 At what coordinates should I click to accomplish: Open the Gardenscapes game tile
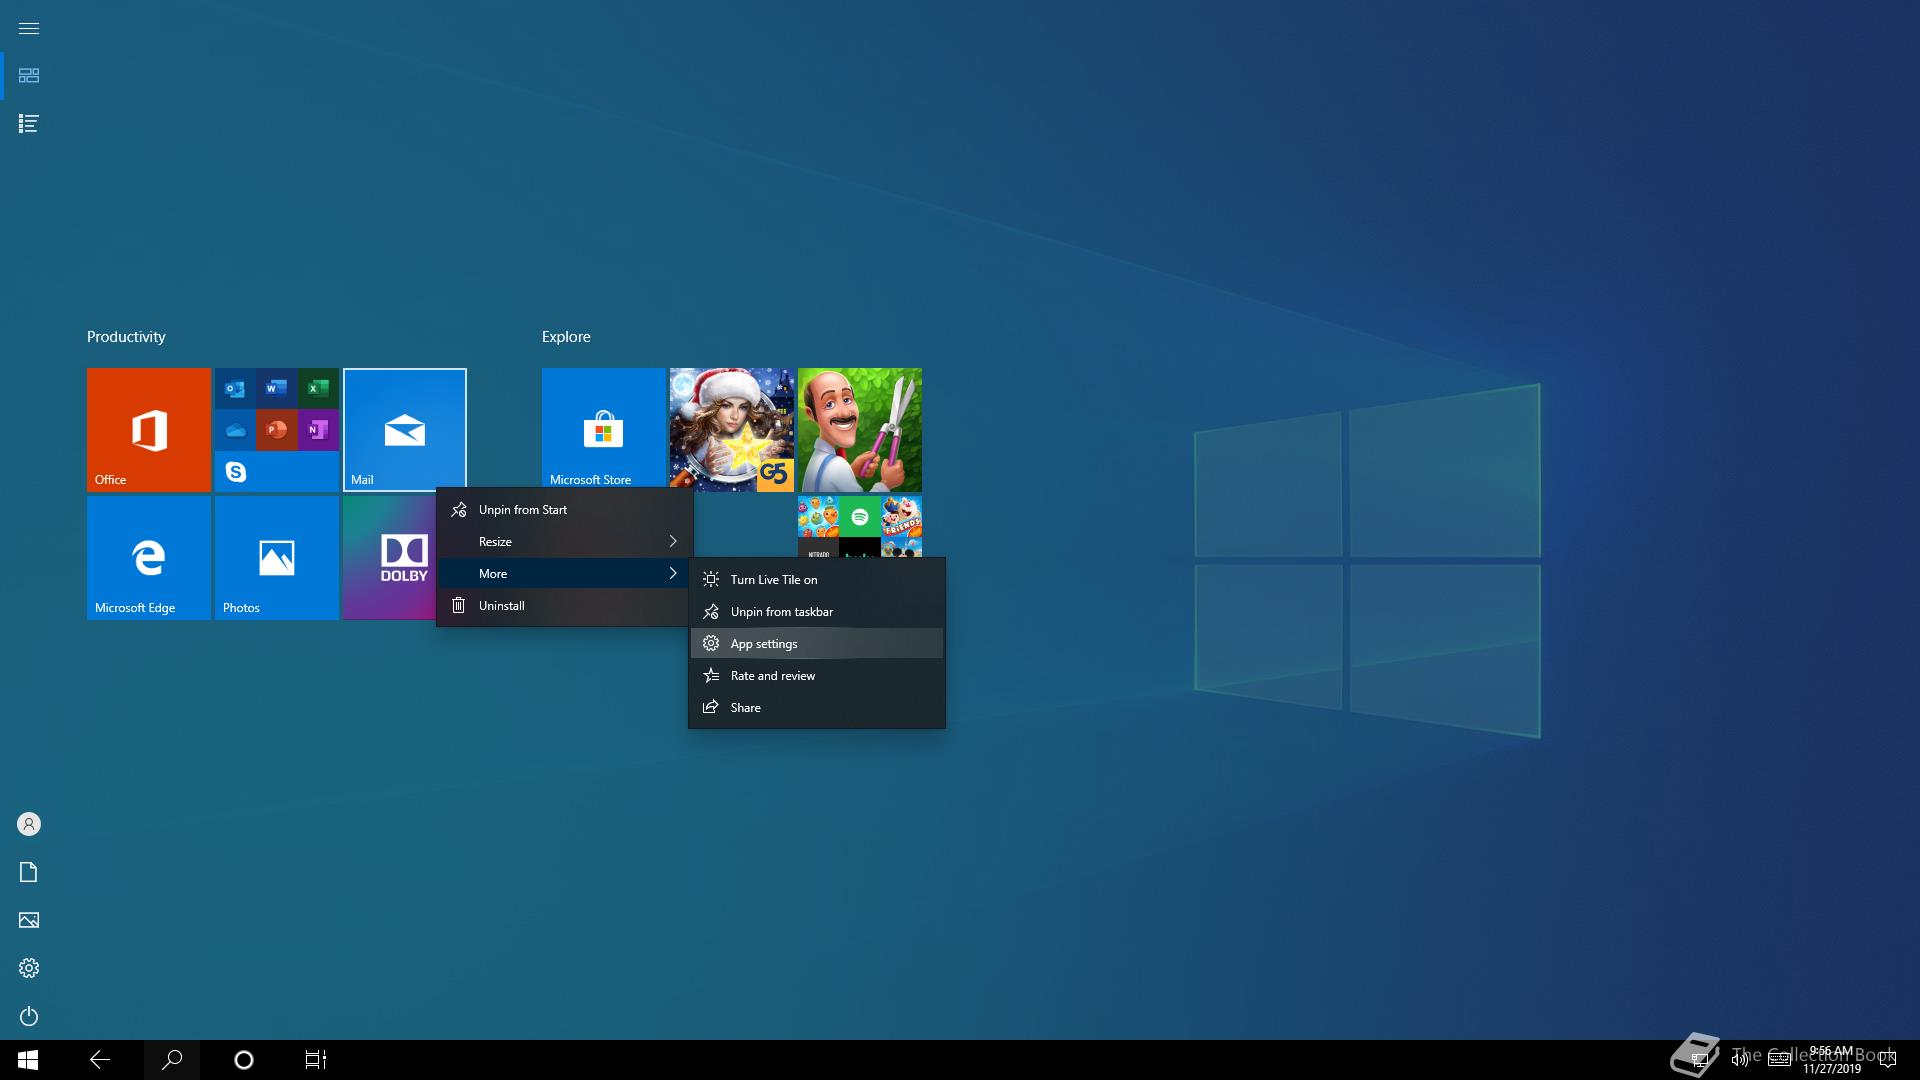coord(860,430)
